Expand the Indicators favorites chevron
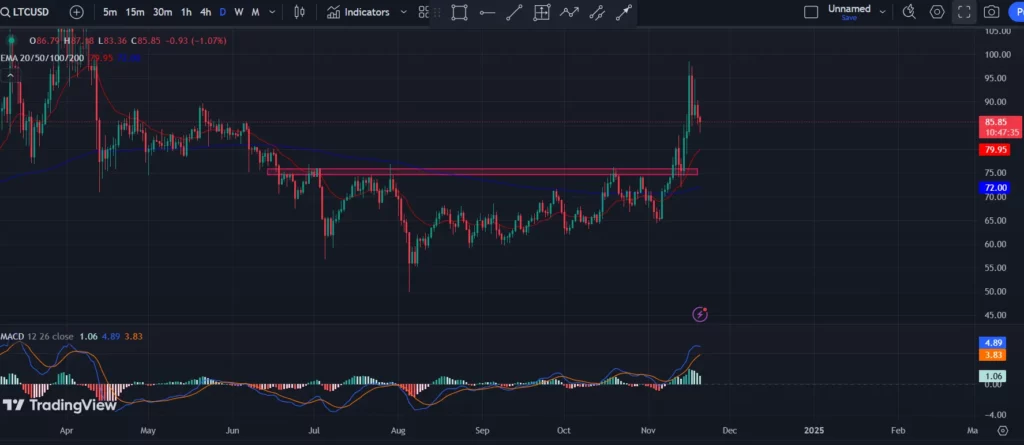This screenshot has width=1024, height=445. (404, 12)
